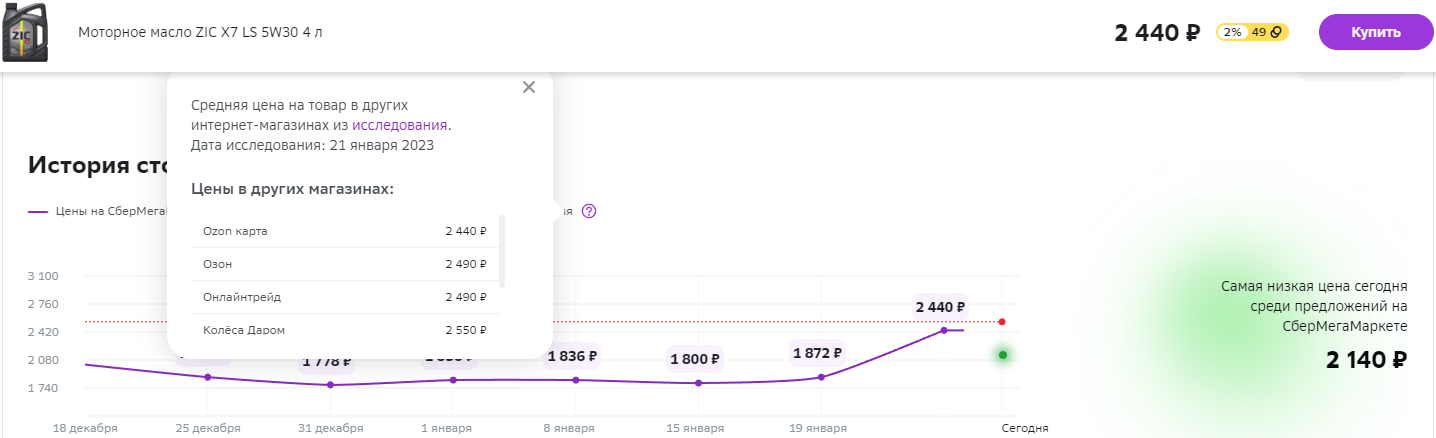The image size is (1436, 438).
Task: Click the 1 872 ₽ chart point label
Action: click(818, 353)
